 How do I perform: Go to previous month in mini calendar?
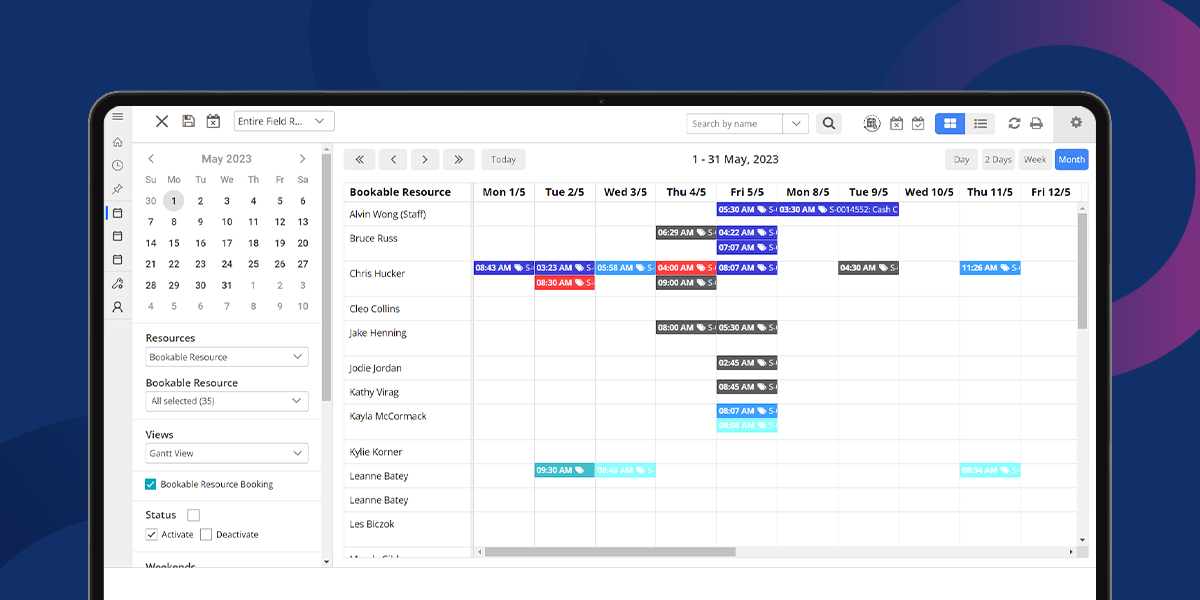click(151, 159)
